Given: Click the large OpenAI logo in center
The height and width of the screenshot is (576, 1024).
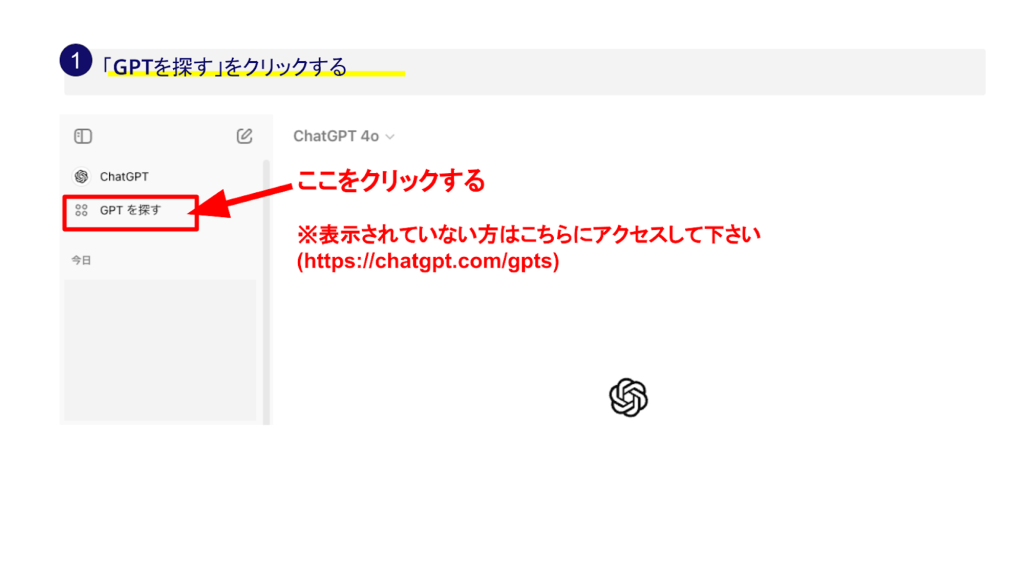Looking at the screenshot, I should click(x=628, y=398).
